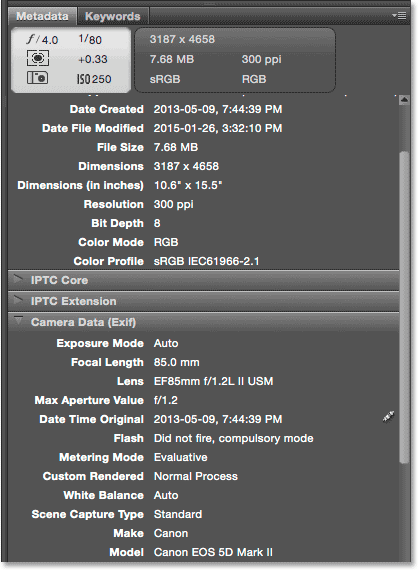Click the Make value Canon
The height and width of the screenshot is (570, 418).
point(171,533)
